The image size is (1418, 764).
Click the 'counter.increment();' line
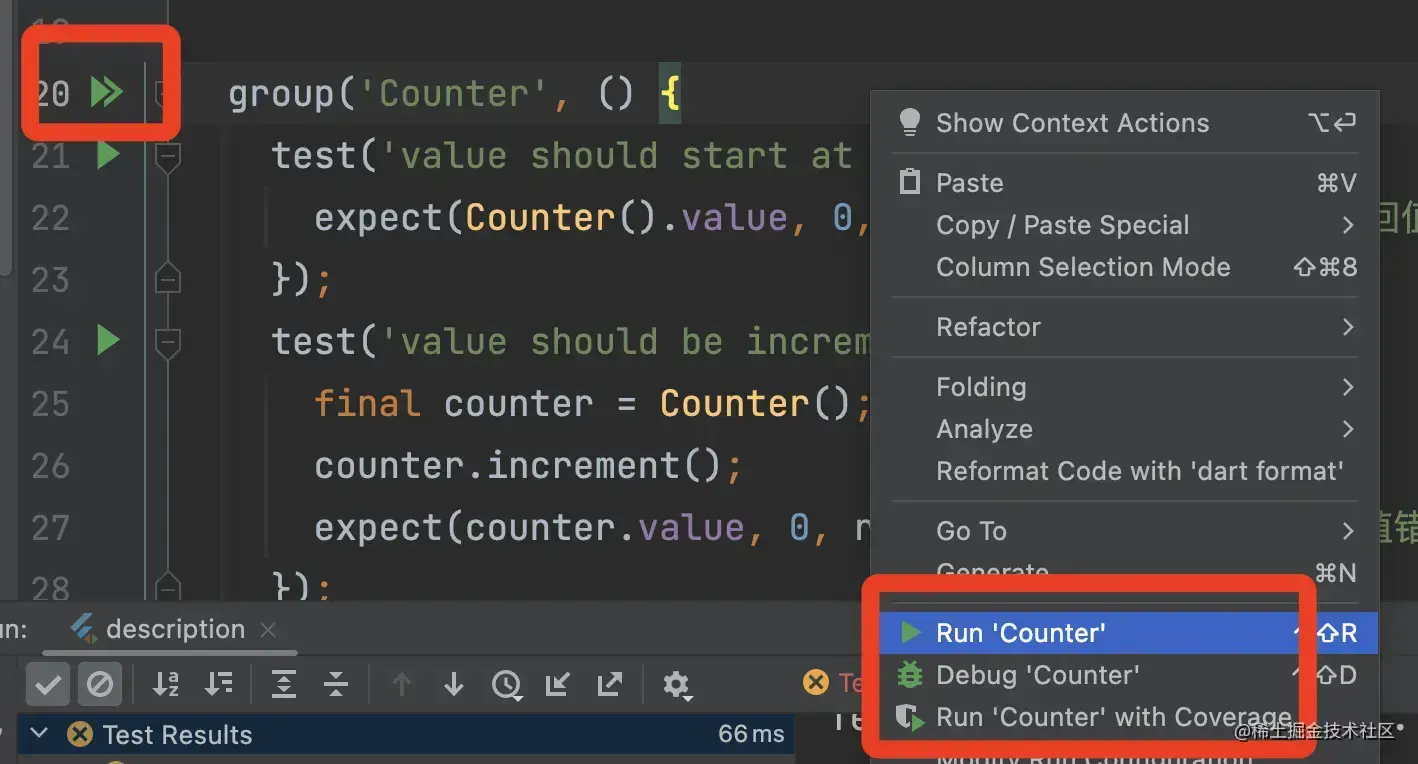[x=529, y=465]
